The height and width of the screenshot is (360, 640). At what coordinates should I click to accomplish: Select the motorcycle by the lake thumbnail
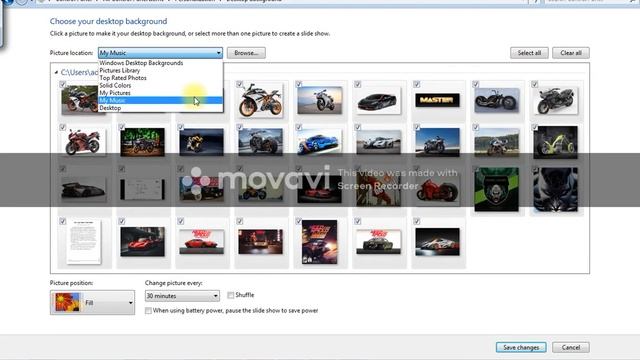(497, 142)
